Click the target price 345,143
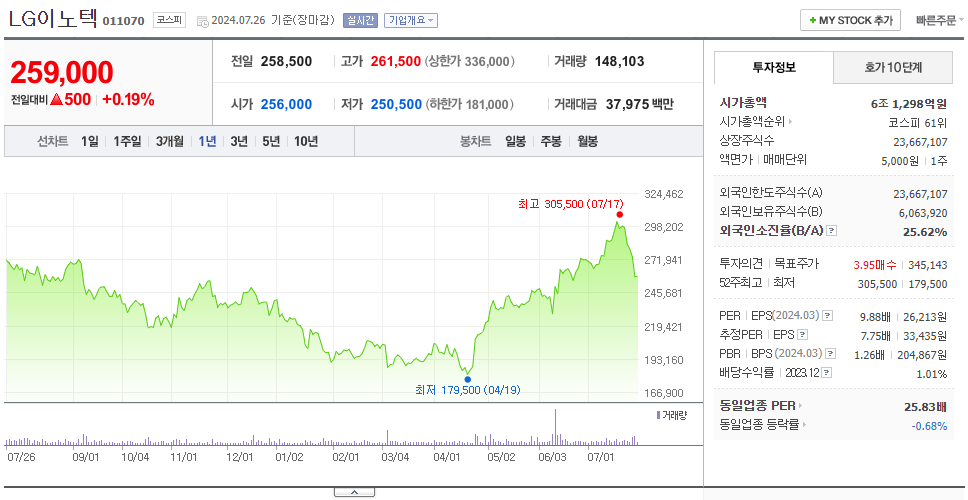The height and width of the screenshot is (500, 968). [x=927, y=264]
